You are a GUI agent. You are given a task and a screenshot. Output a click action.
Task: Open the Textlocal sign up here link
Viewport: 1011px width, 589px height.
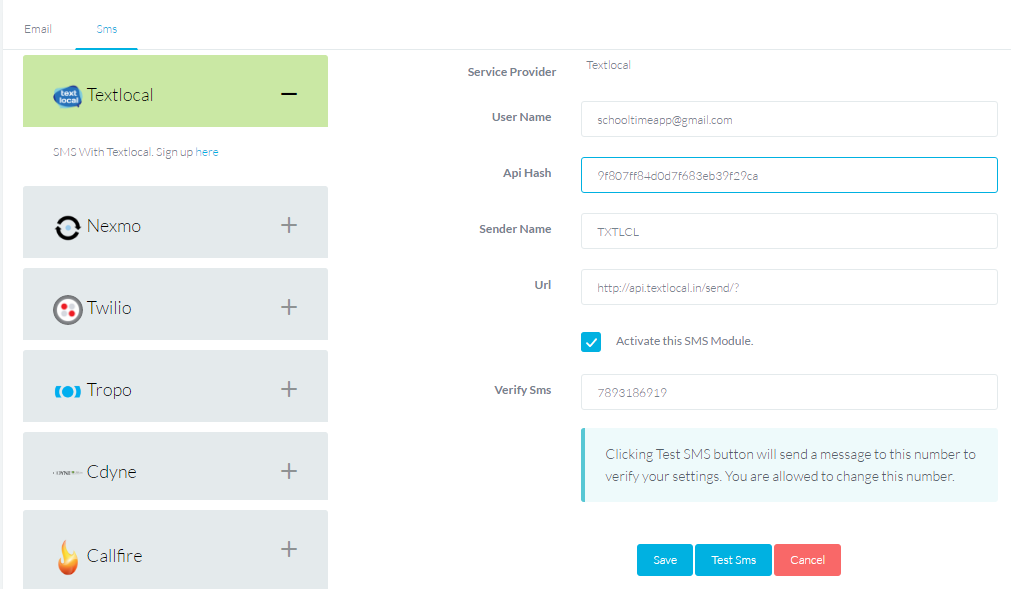[207, 152]
